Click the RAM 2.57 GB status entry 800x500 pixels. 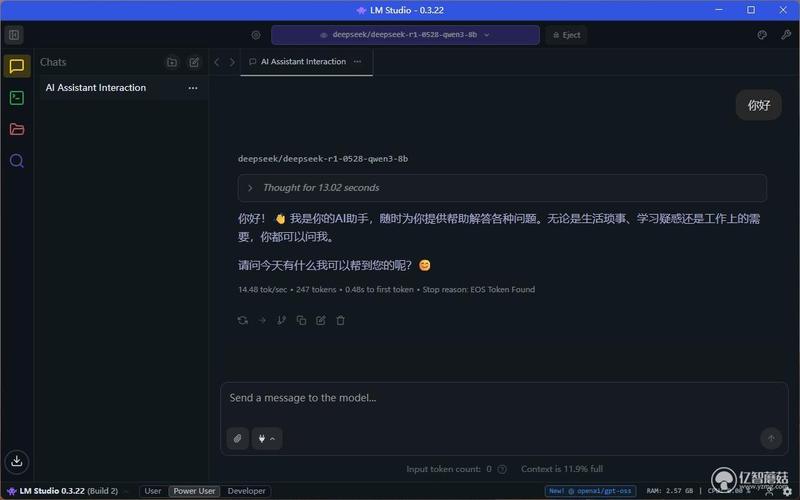[669, 491]
